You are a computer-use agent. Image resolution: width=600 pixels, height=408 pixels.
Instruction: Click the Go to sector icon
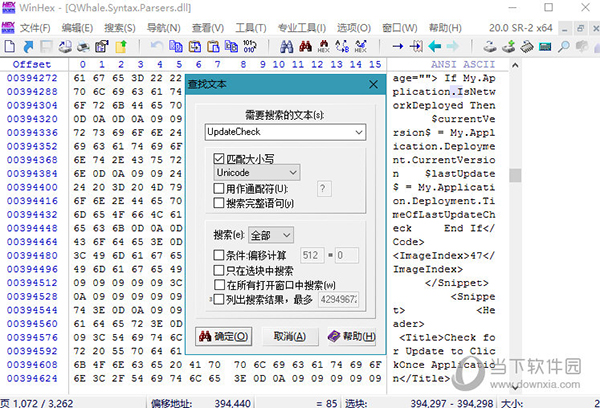(416, 47)
